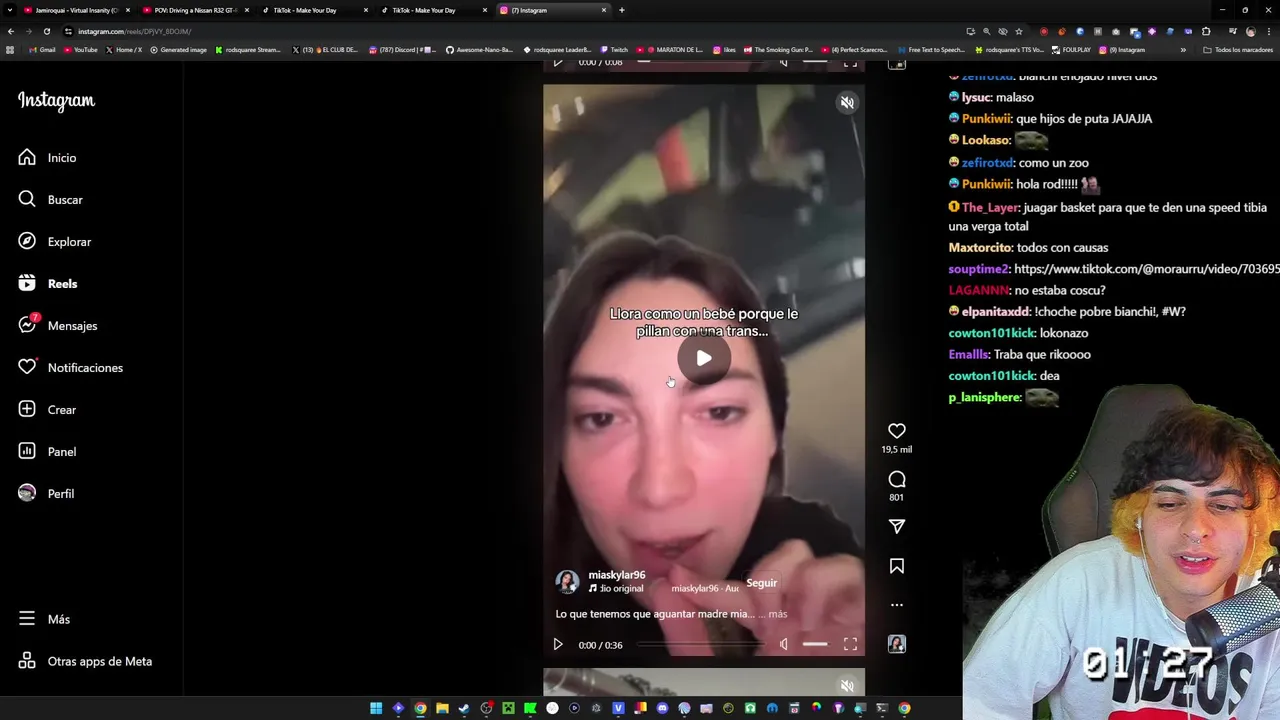This screenshot has height=720, width=1280.
Task: Open Todos los marcadores folder
Action: (1238, 50)
